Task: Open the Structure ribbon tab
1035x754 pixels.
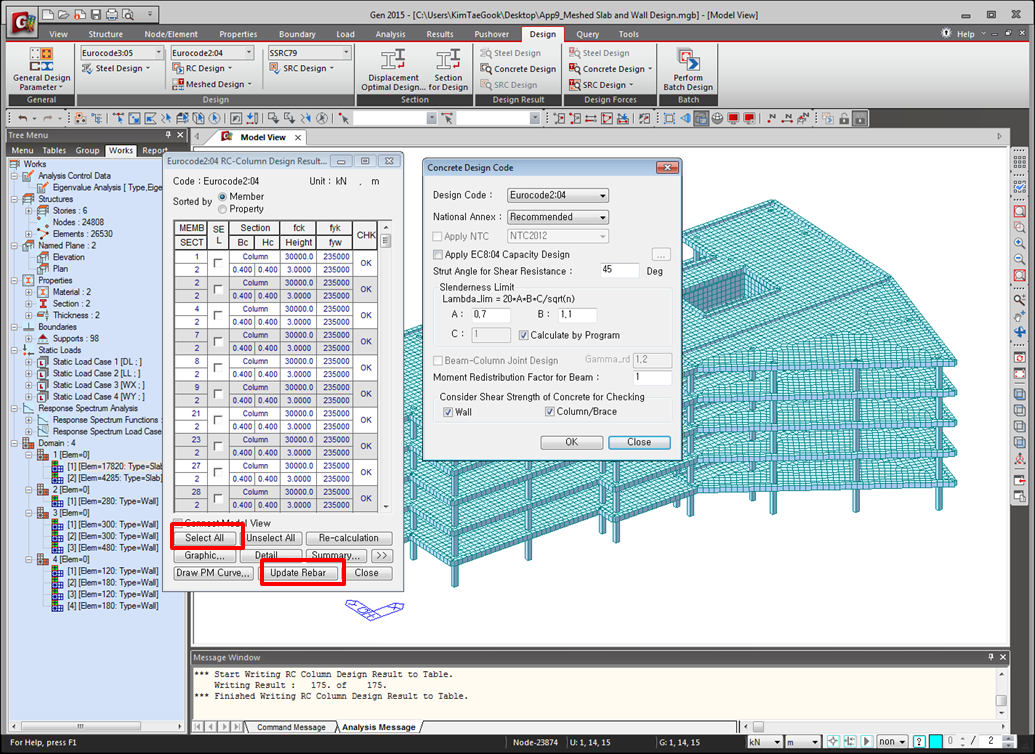Action: click(106, 34)
